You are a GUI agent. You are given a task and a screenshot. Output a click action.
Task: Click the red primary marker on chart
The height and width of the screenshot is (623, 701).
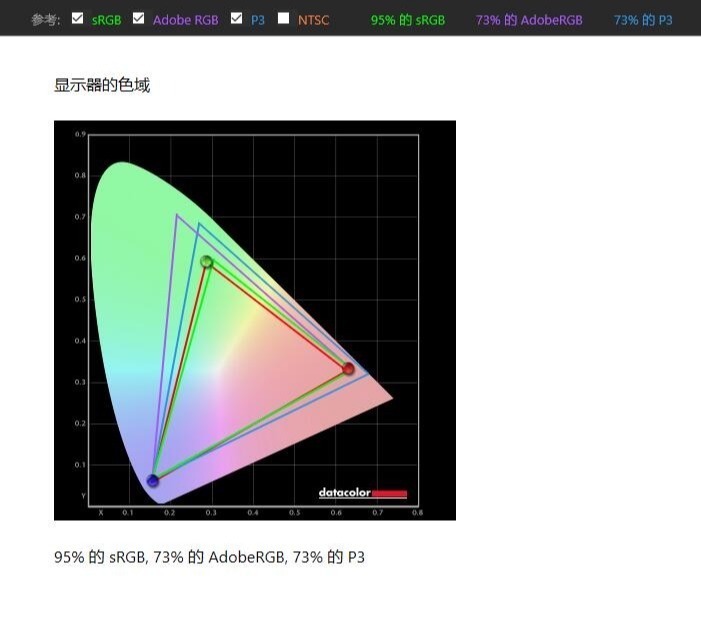[348, 369]
